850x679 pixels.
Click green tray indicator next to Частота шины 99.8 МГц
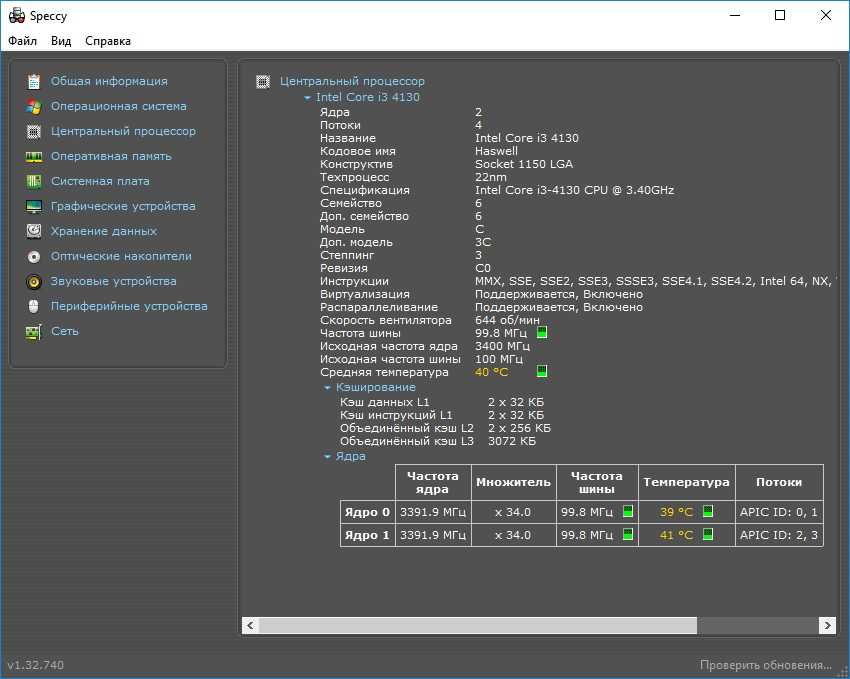pyautogui.click(x=542, y=332)
